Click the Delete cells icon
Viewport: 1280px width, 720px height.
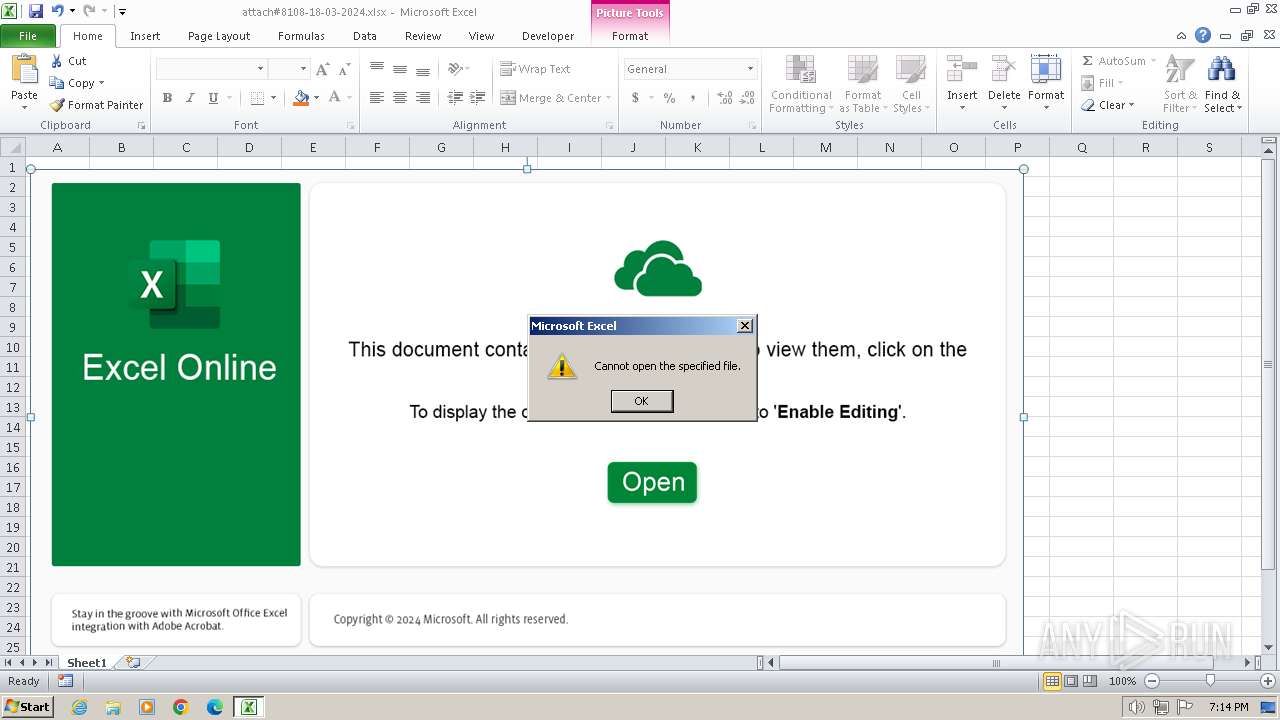tap(1004, 70)
